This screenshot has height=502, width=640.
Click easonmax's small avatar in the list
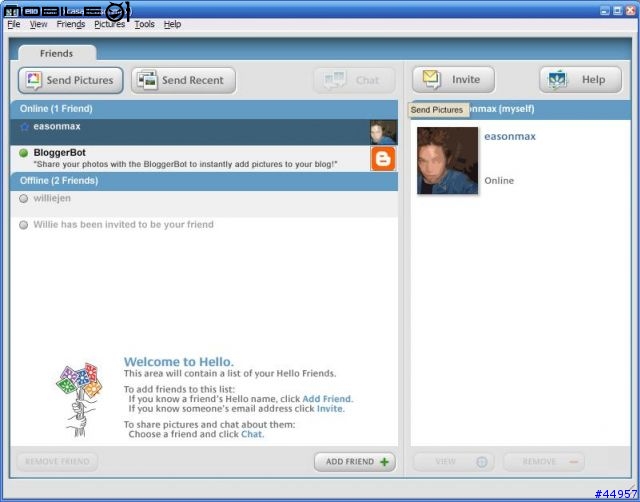pos(383,132)
